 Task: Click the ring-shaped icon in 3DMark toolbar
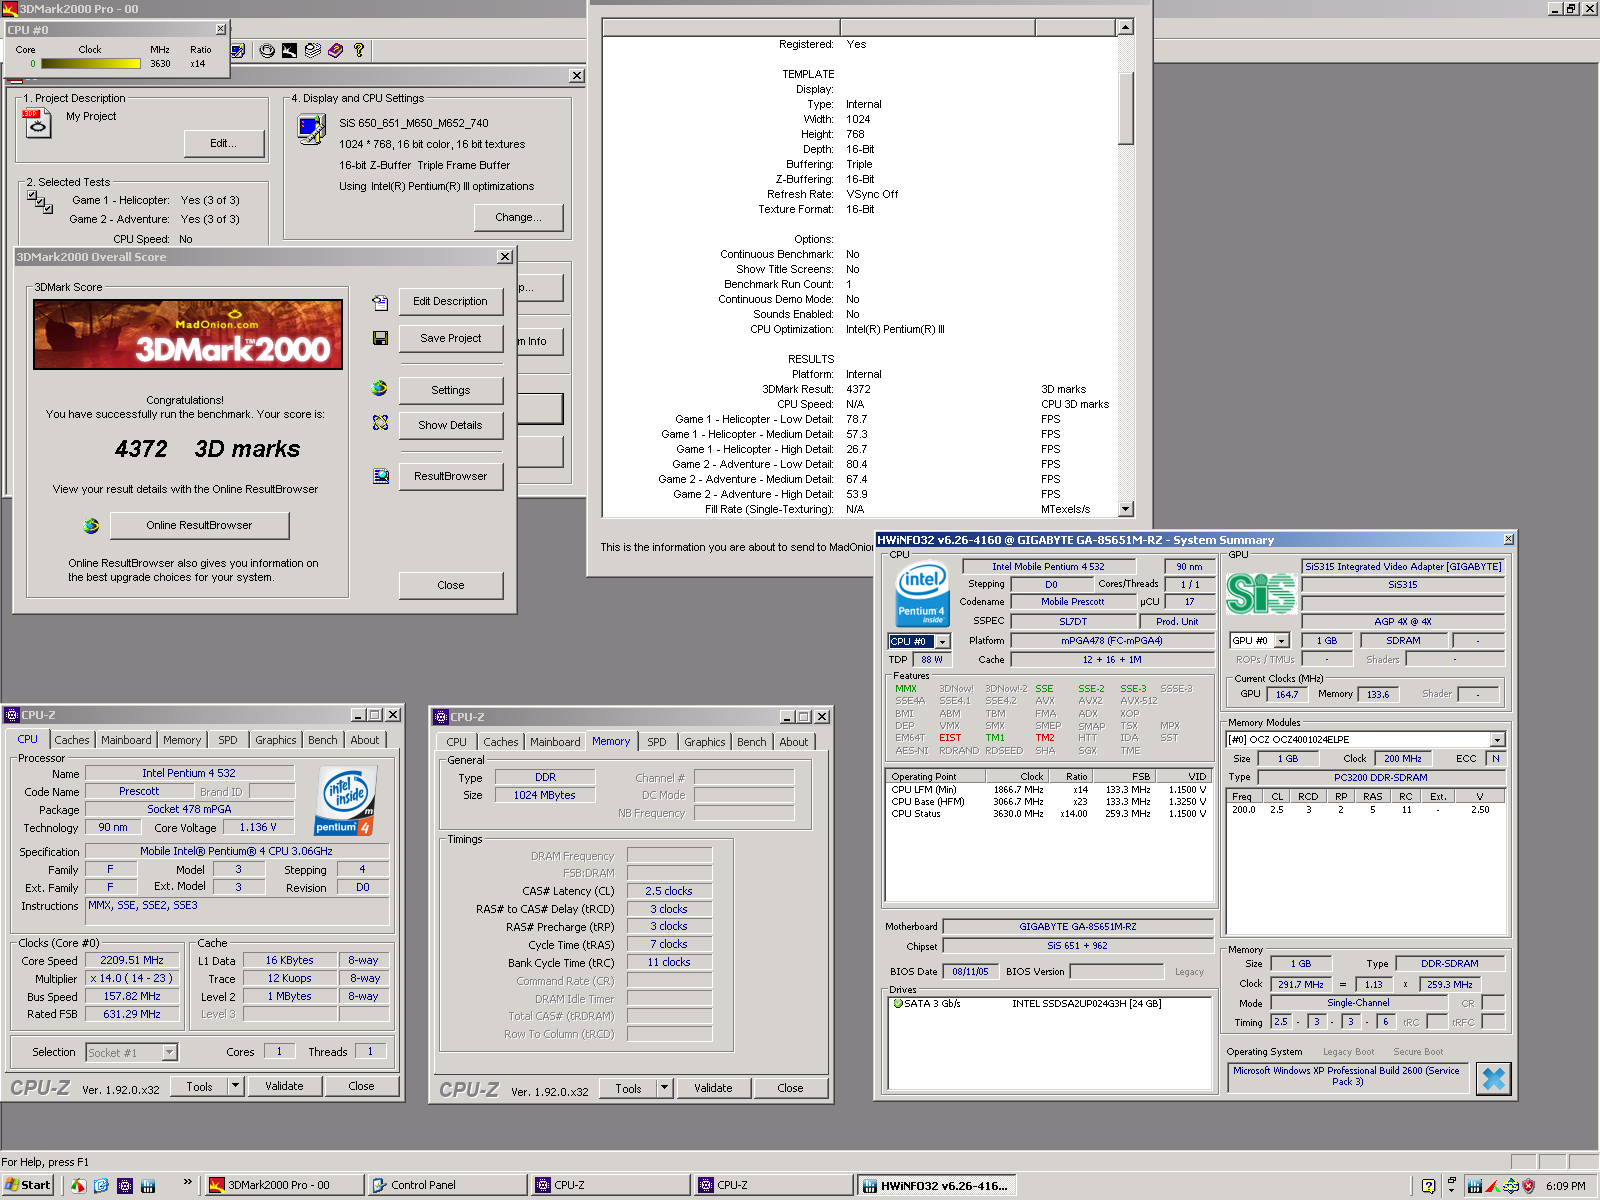tap(267, 50)
